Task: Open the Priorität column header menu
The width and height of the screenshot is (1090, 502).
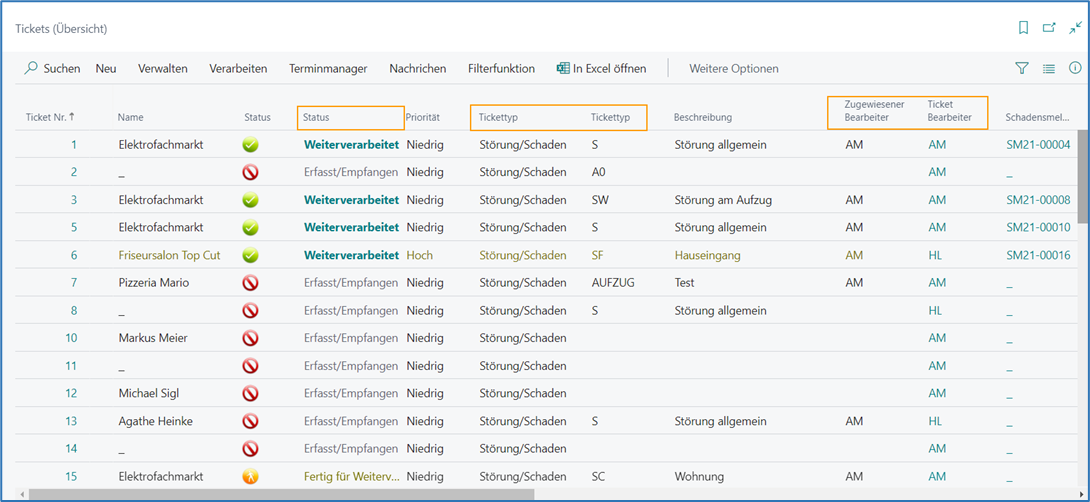Action: (x=423, y=118)
